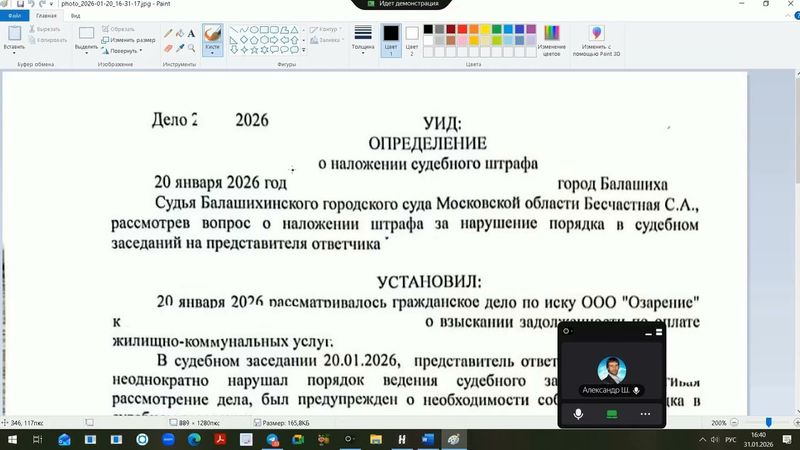
Task: Open the Заливка fill dropdown
Action: 326,40
